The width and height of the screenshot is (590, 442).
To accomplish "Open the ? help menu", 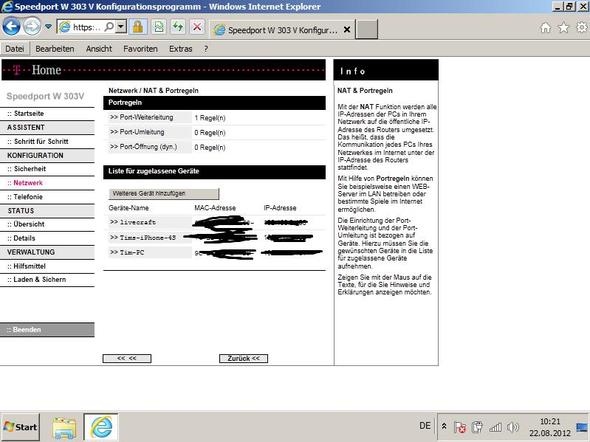I will tap(206, 49).
